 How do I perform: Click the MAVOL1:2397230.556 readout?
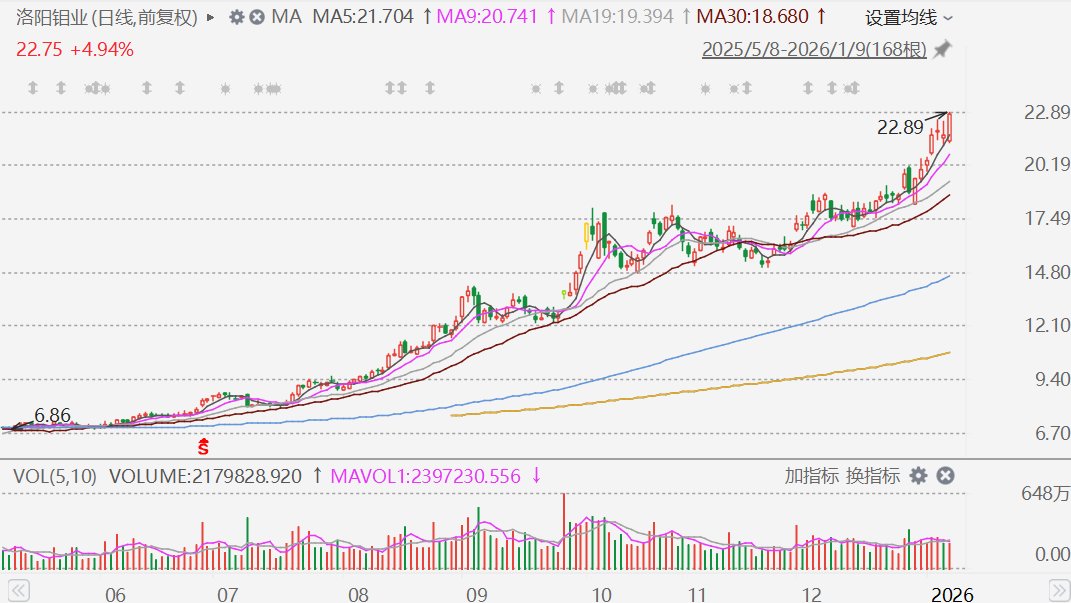coord(426,476)
